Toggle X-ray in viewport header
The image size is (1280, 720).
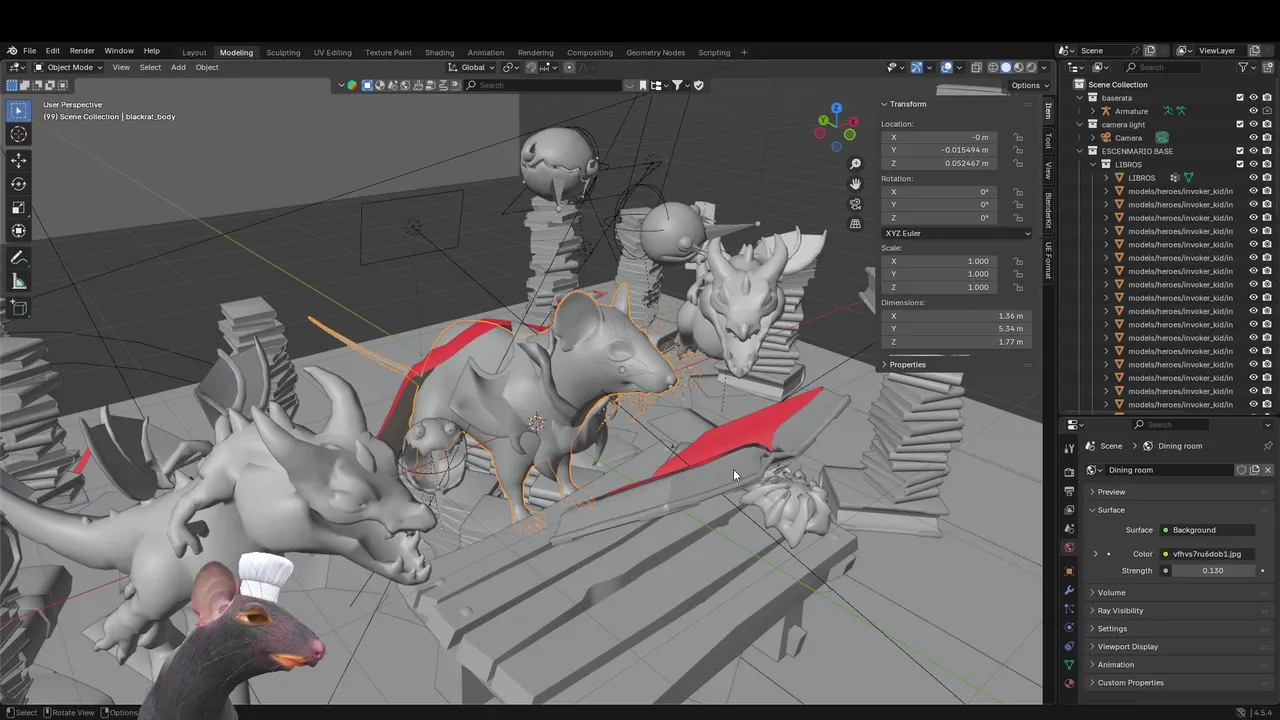(x=977, y=67)
